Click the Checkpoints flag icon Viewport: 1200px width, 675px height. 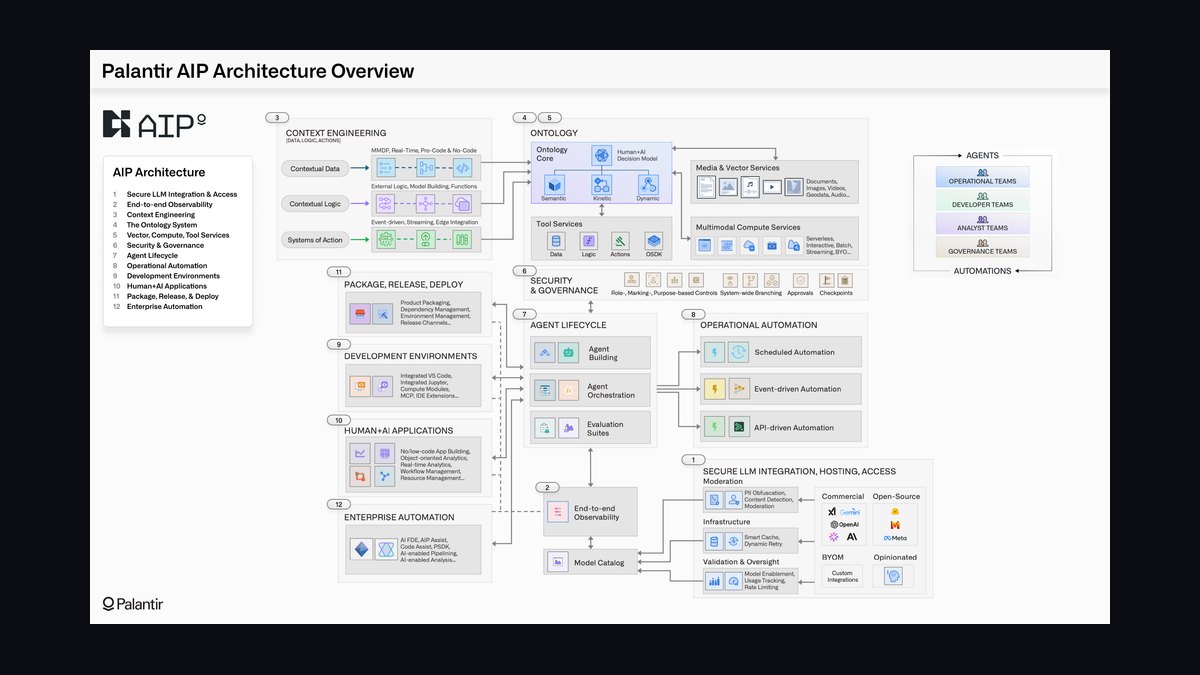(x=826, y=281)
